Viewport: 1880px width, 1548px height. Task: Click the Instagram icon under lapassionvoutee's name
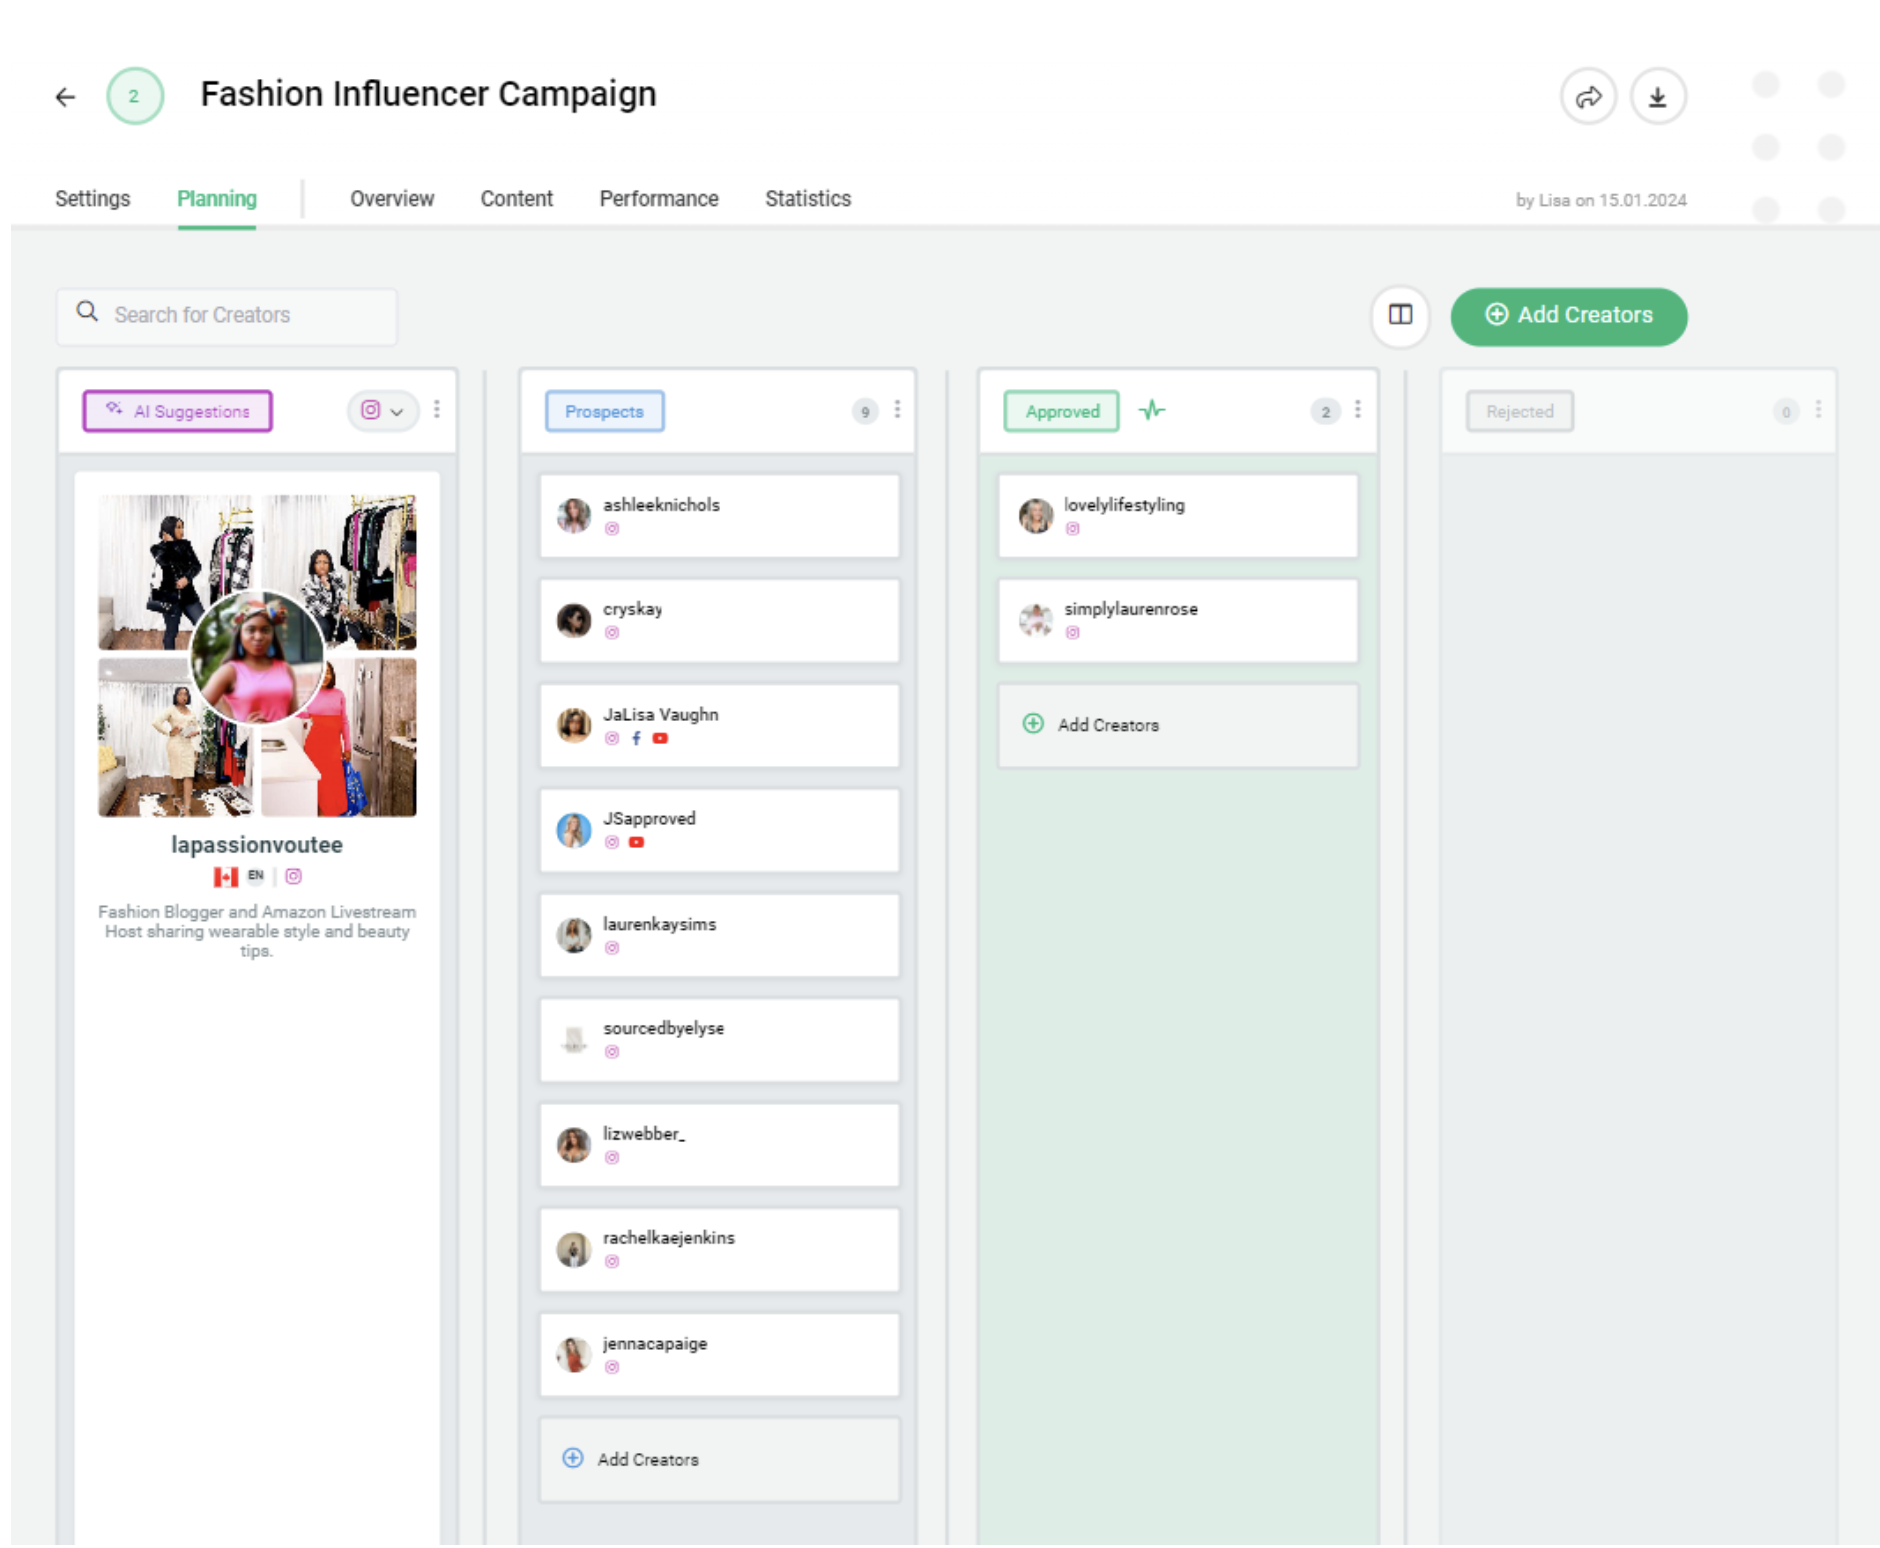tap(293, 876)
